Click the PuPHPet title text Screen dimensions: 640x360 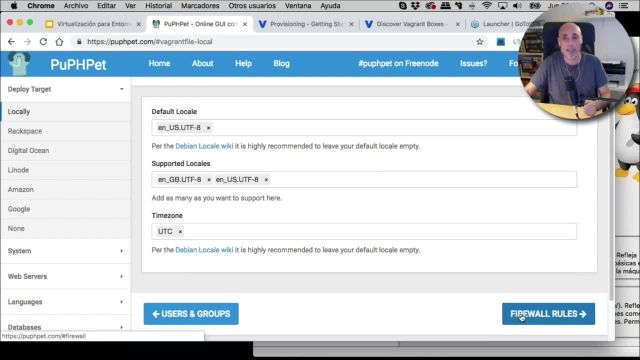78,64
